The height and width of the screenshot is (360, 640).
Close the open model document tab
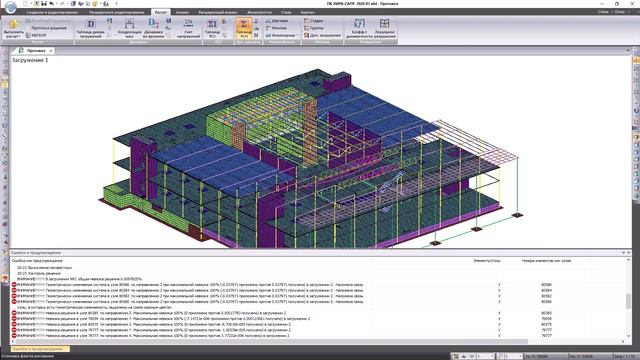[51, 51]
